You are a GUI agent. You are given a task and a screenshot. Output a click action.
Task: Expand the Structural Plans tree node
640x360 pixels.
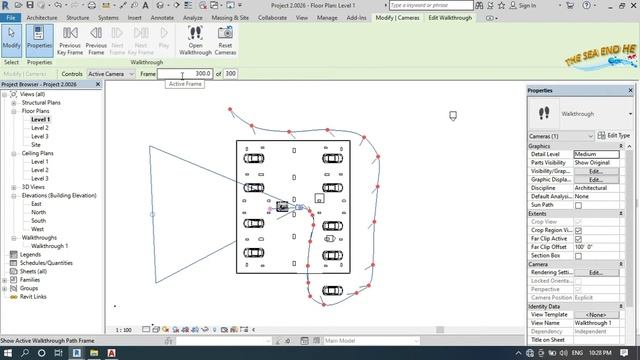14,103
